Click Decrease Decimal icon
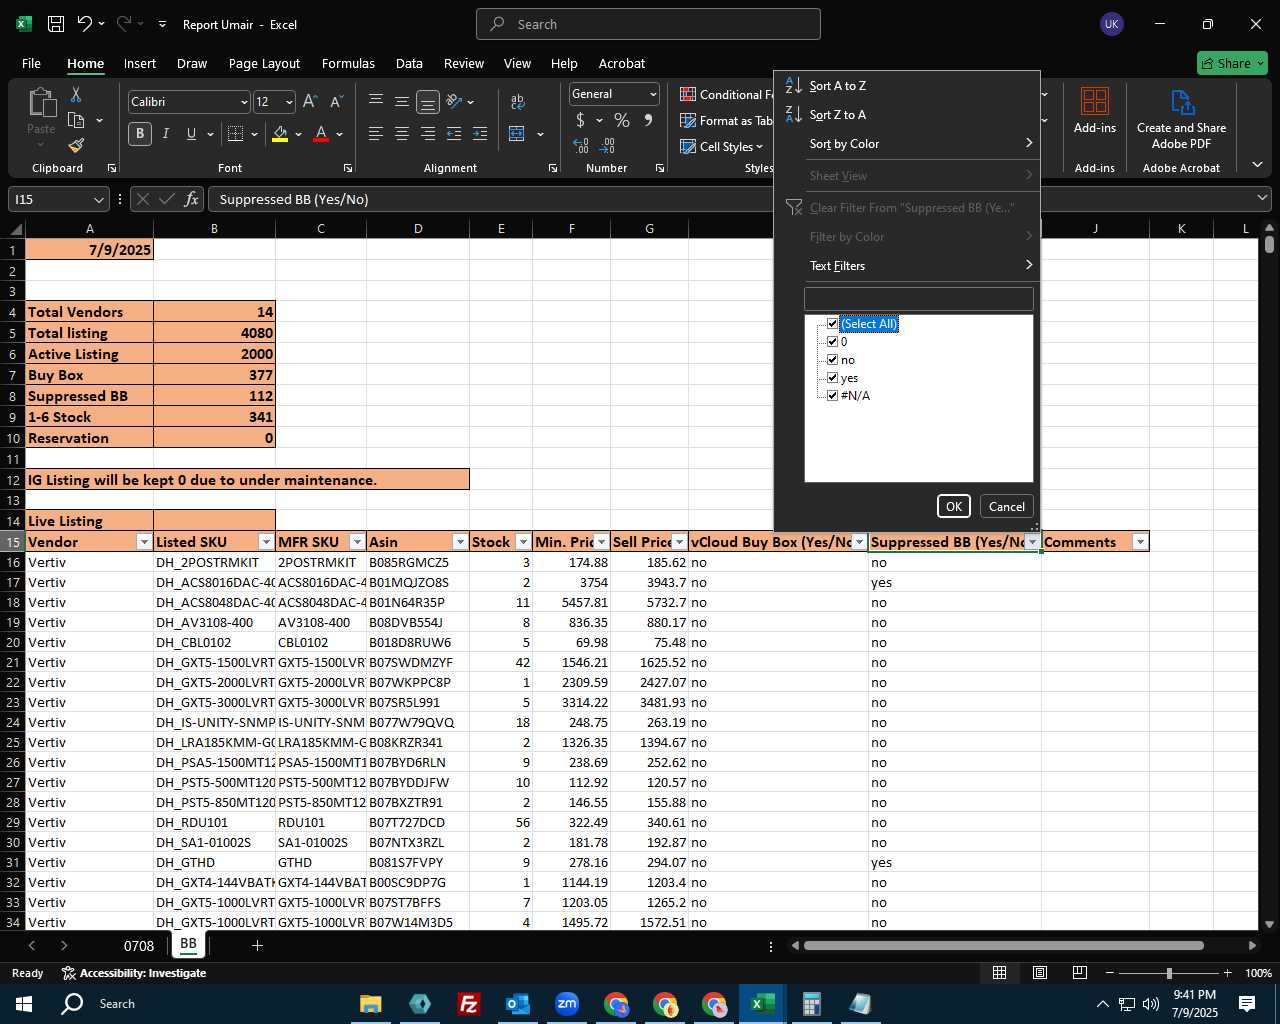This screenshot has width=1280, height=1024. (608, 146)
